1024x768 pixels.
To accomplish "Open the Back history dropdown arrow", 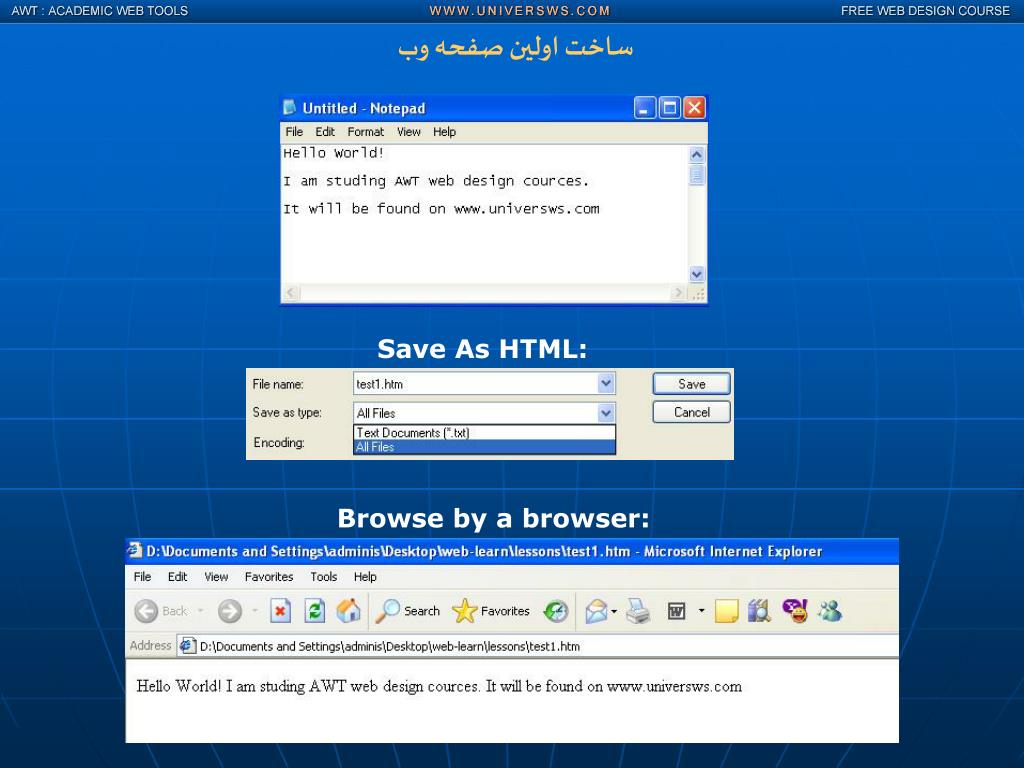I will click(x=200, y=611).
